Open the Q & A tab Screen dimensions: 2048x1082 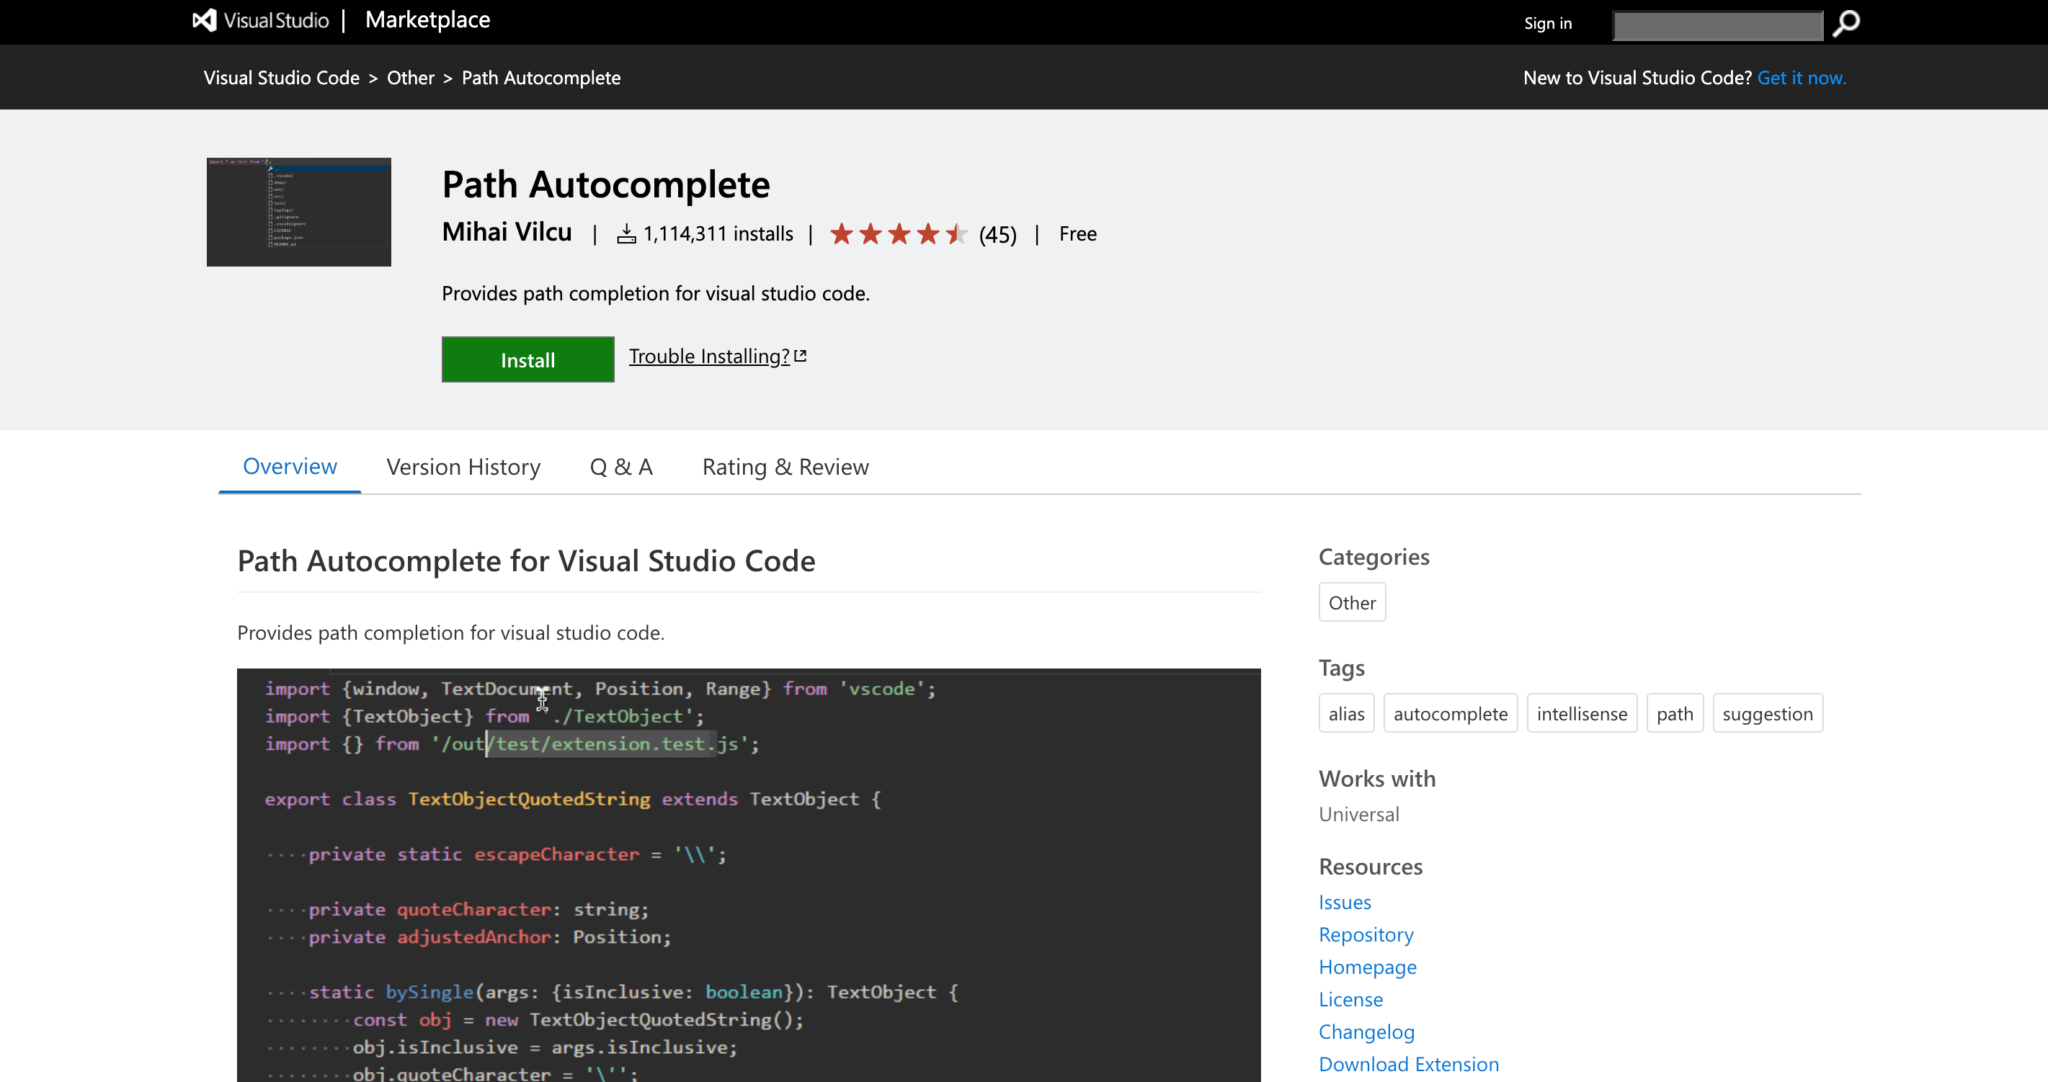621,467
